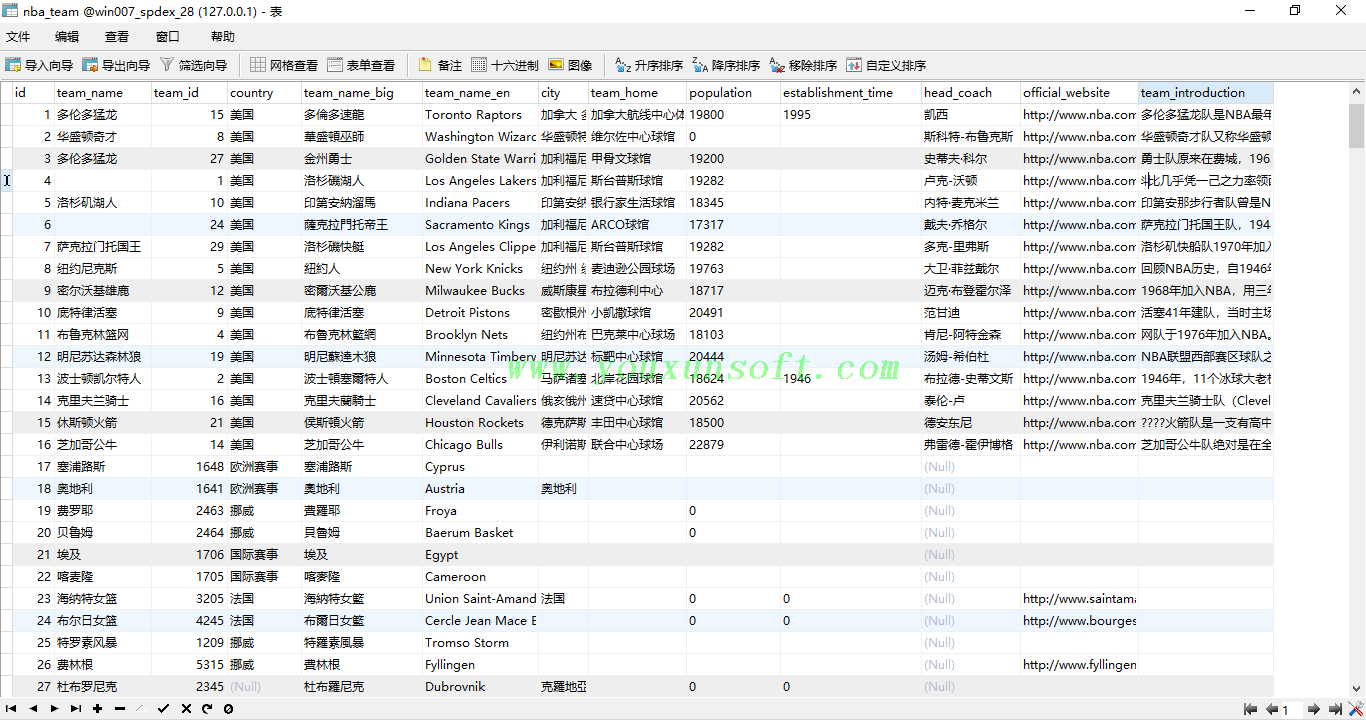Open the 导出向导 export wizard
This screenshot has height=720, width=1366.
click(x=116, y=65)
